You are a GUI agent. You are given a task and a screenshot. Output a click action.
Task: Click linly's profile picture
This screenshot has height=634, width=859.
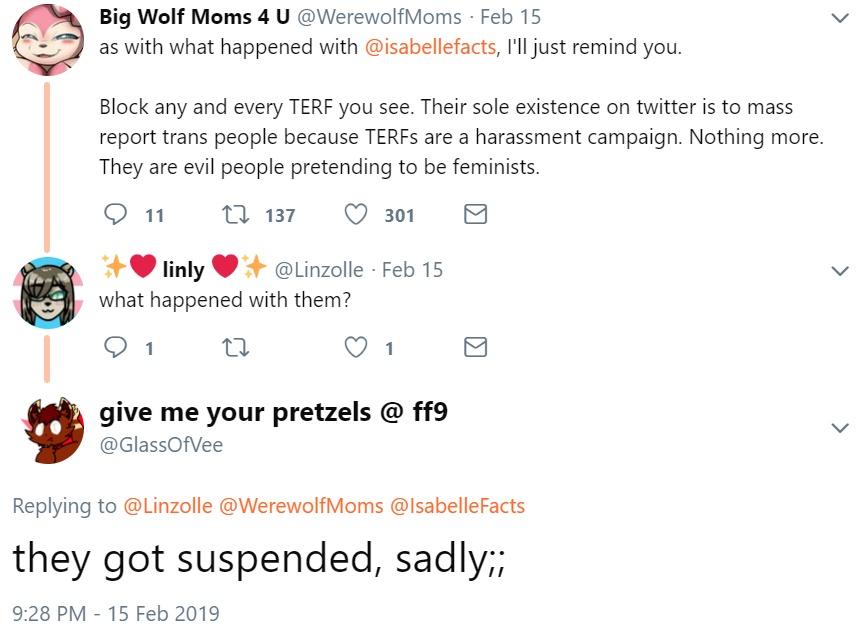[48, 292]
